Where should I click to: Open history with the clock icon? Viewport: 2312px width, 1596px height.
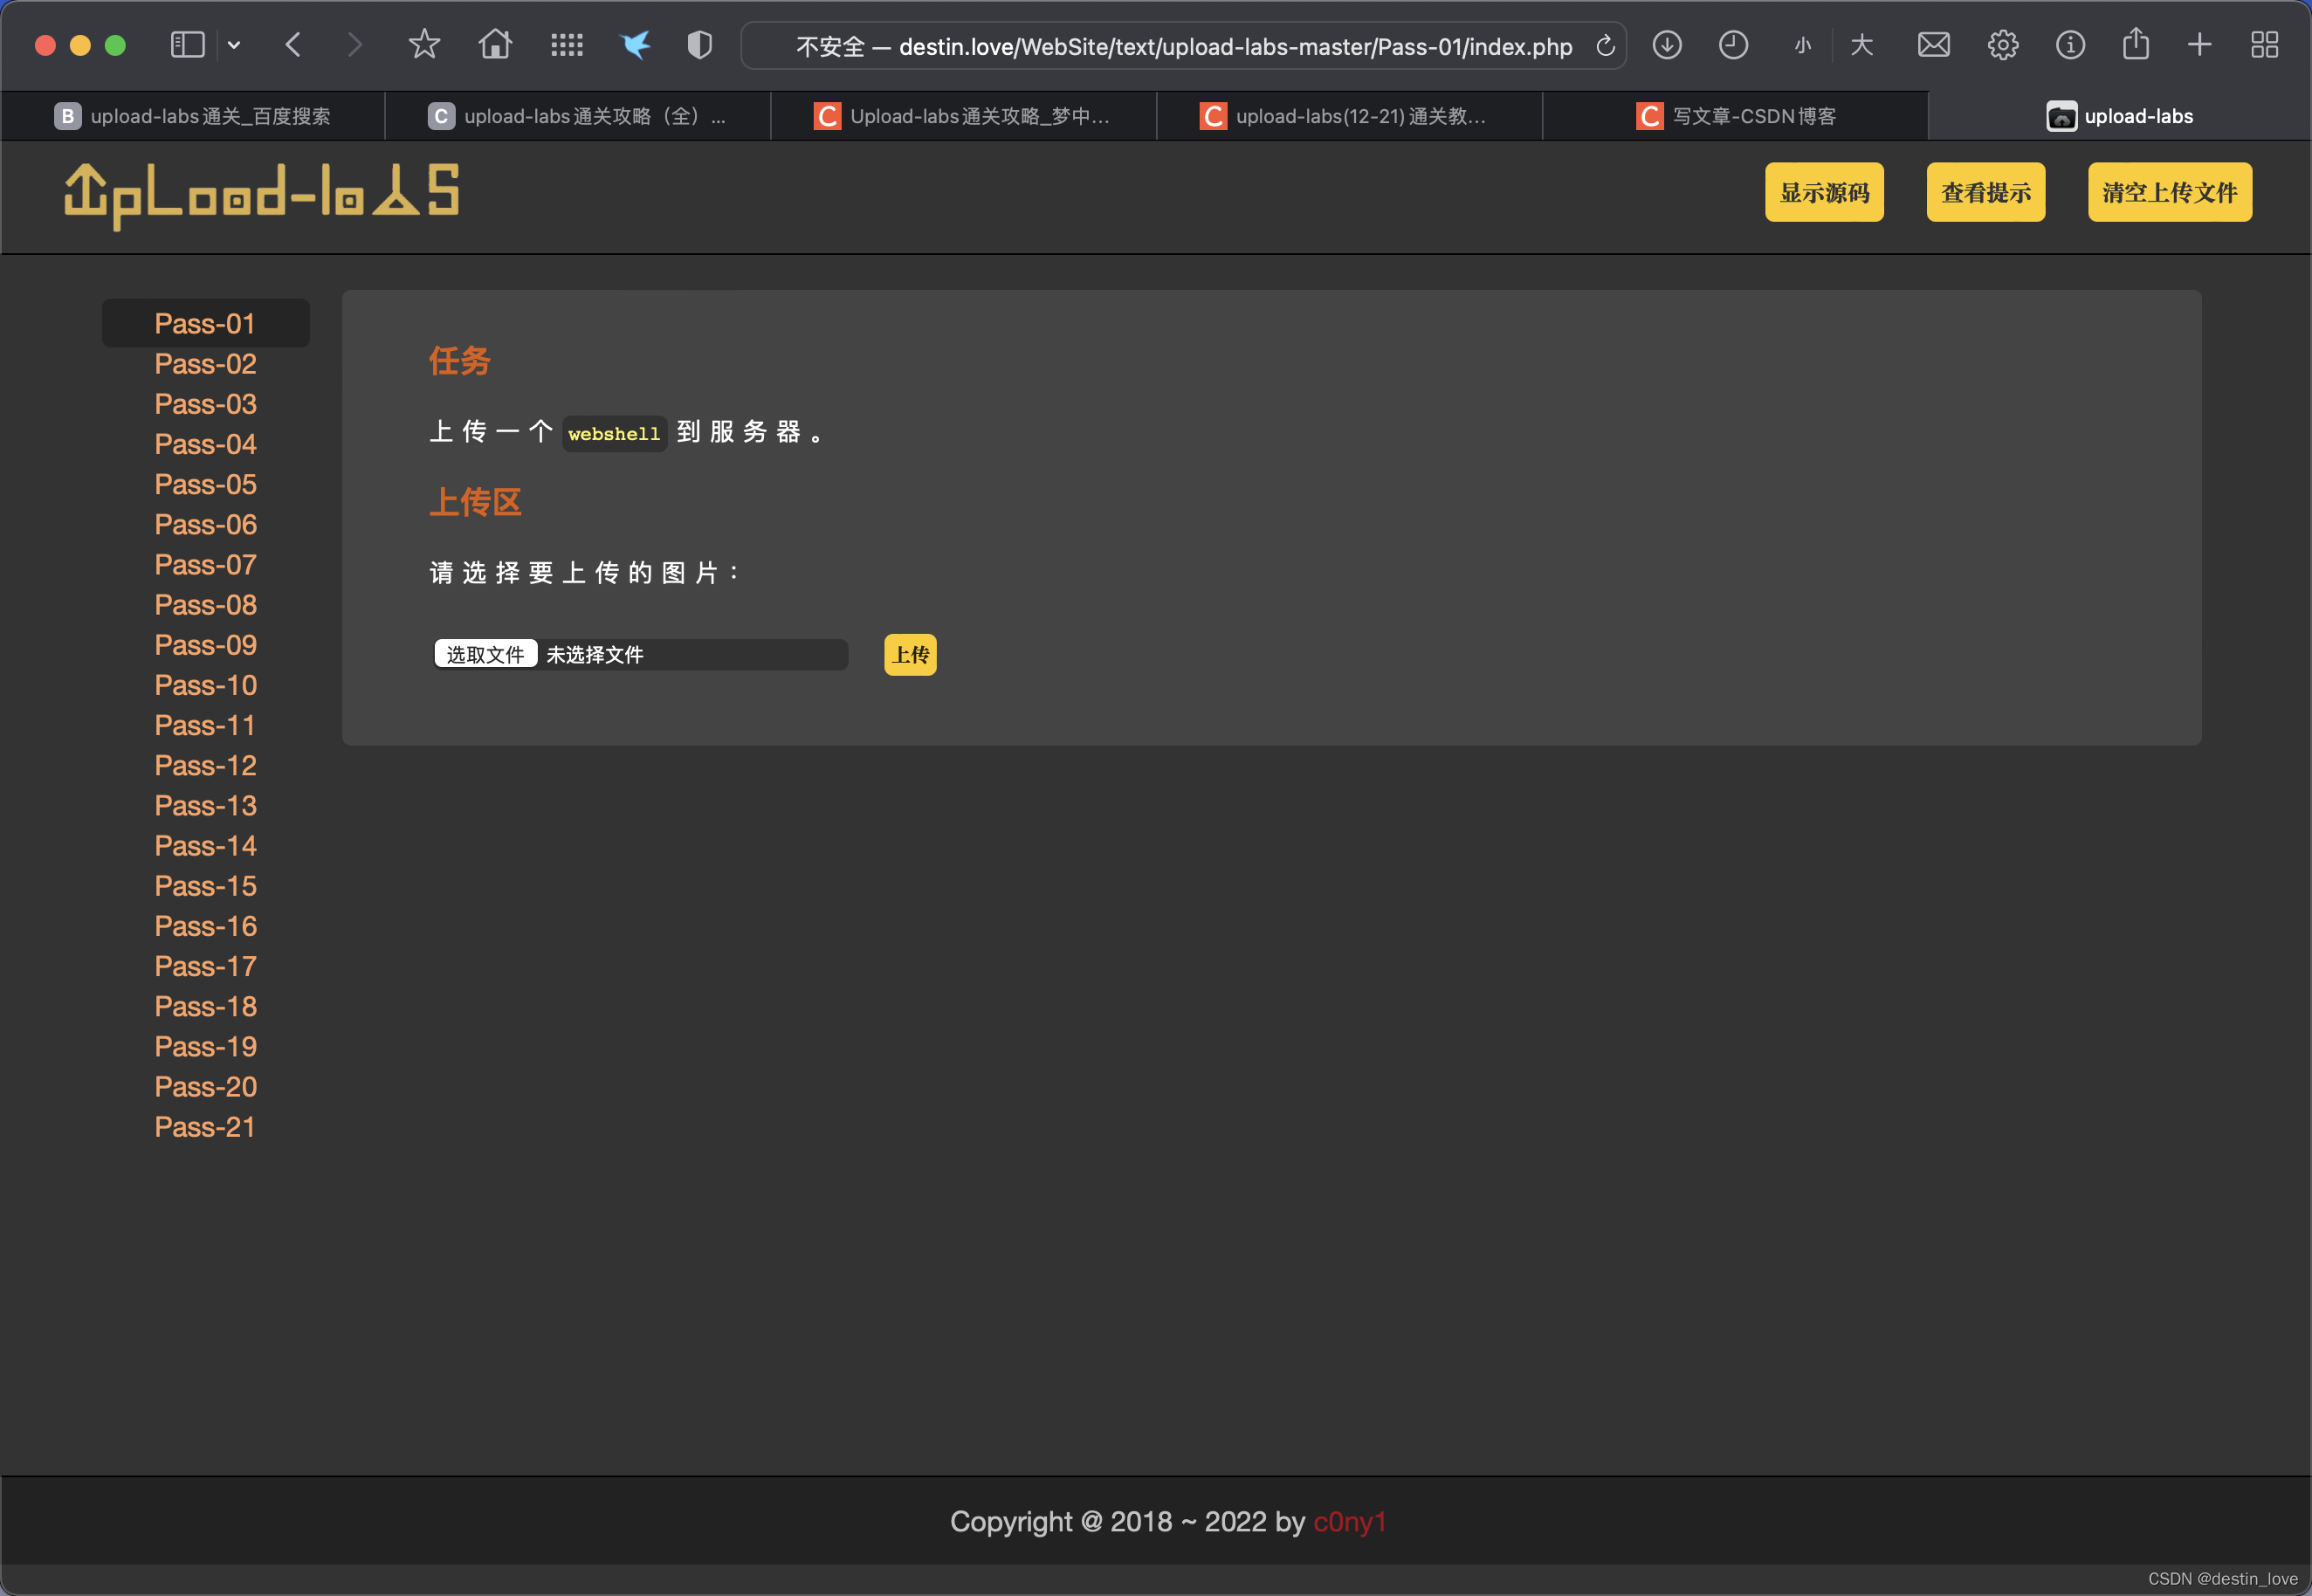click(1733, 44)
